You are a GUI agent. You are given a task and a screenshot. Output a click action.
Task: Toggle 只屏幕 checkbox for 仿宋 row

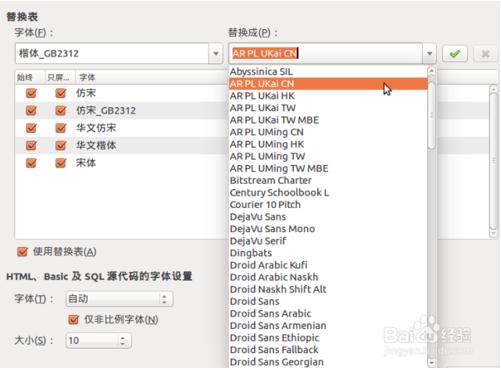click(61, 93)
